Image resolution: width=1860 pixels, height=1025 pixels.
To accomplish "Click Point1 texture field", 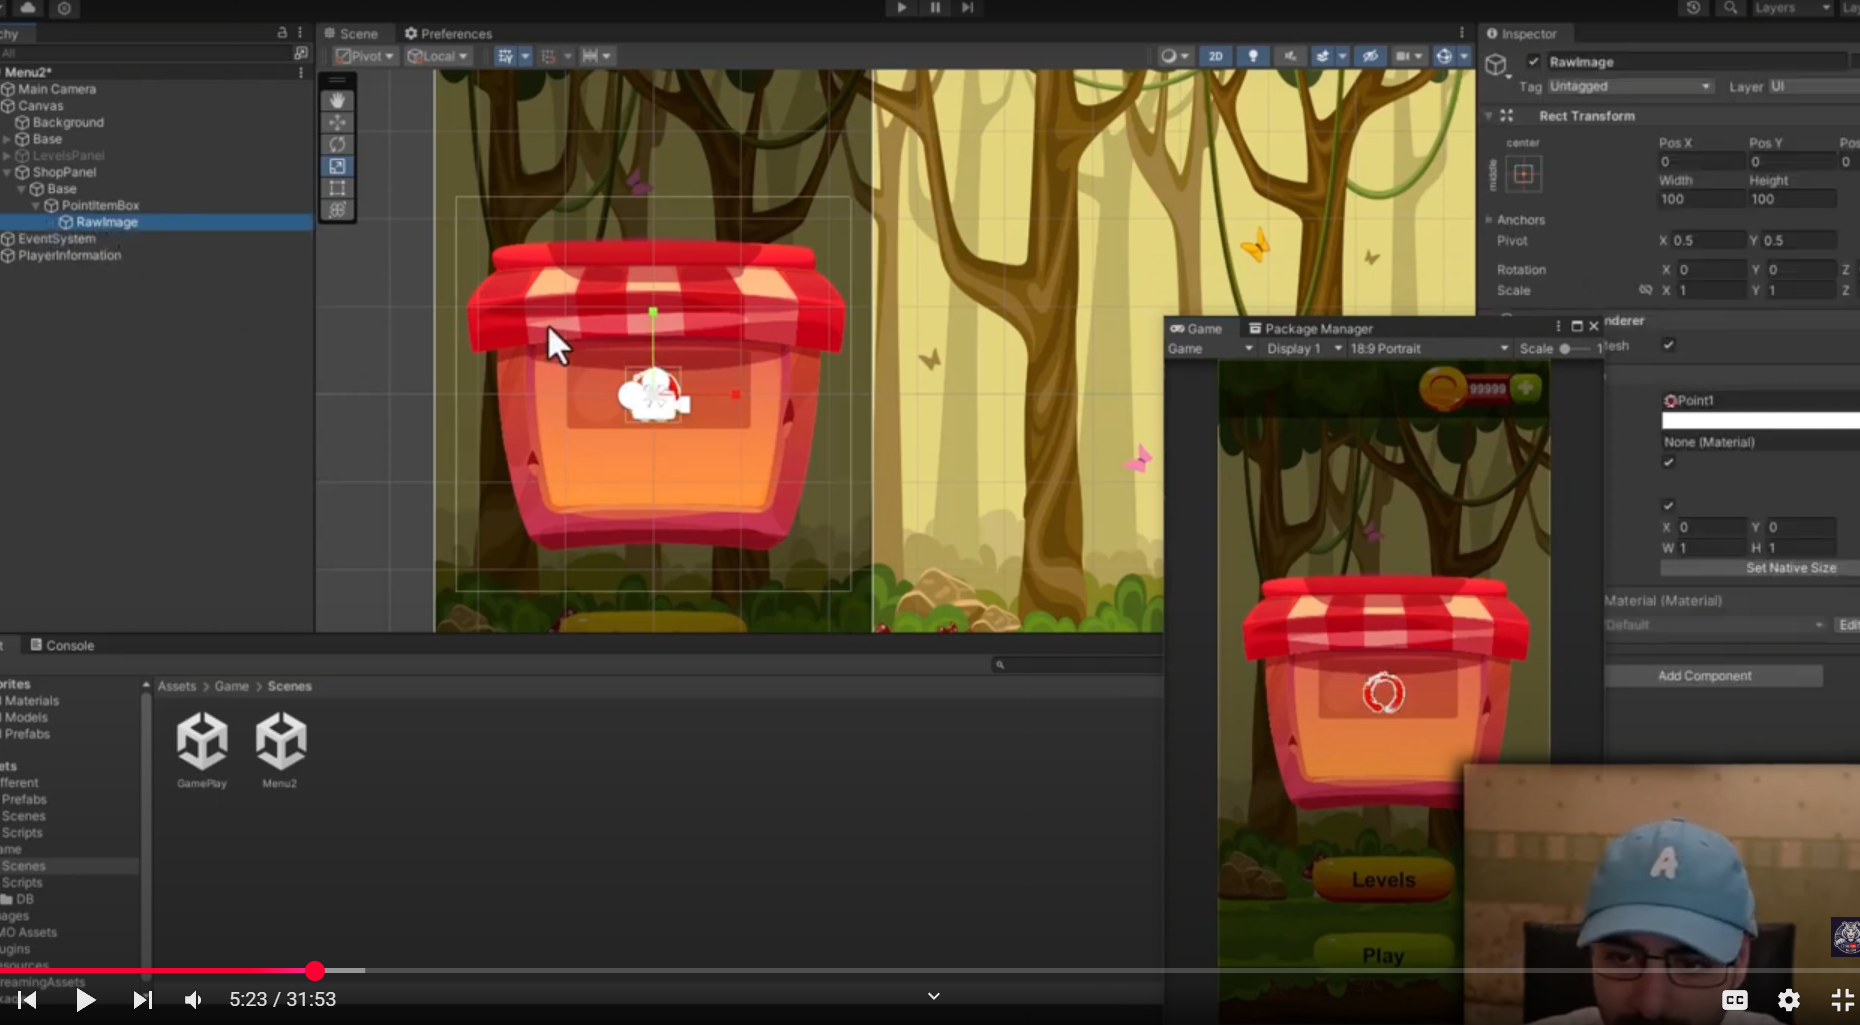I will [1760, 400].
